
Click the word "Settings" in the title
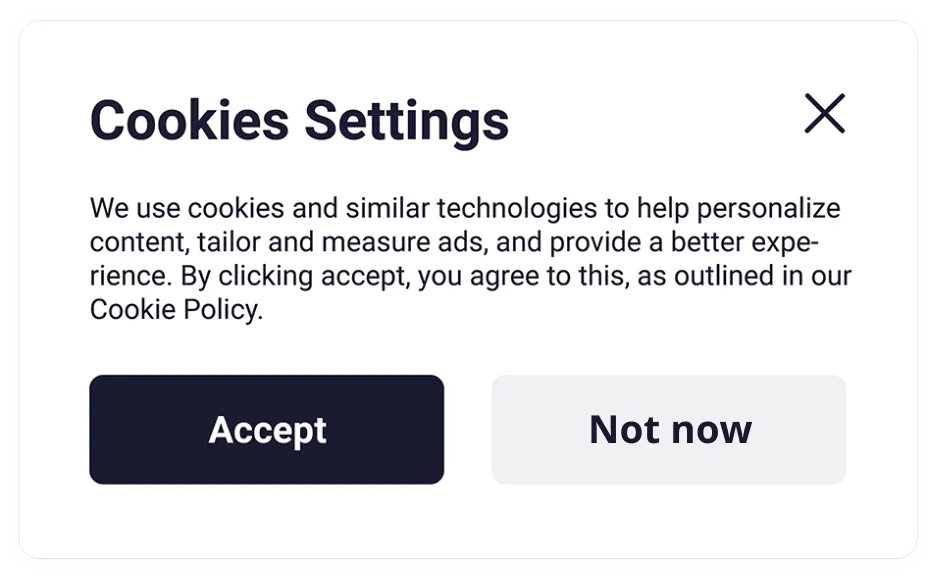[x=407, y=120]
